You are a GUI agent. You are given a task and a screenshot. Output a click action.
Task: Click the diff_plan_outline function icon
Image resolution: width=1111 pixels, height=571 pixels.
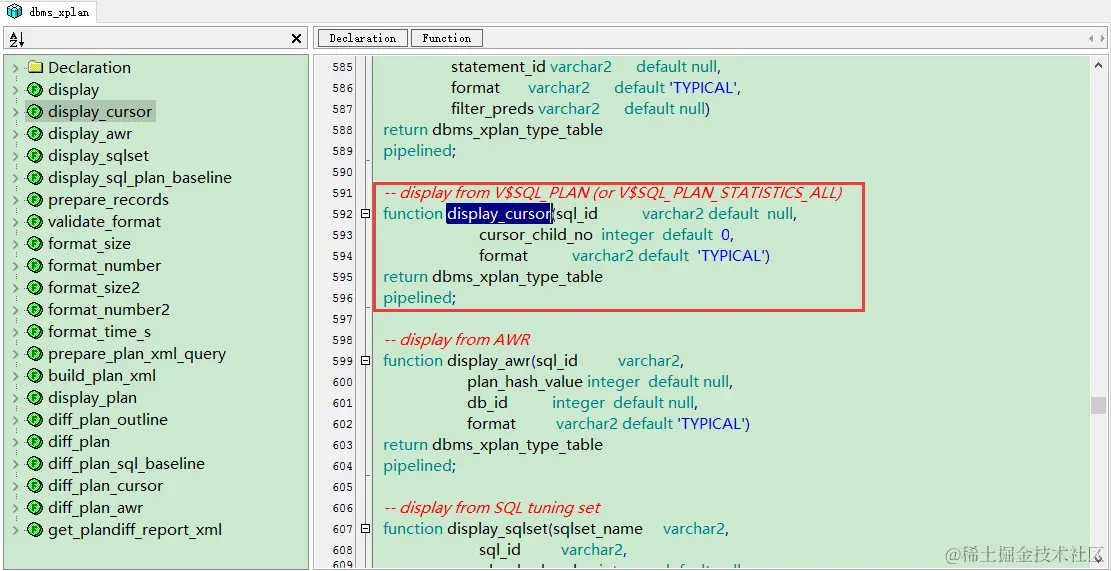click(x=35, y=419)
